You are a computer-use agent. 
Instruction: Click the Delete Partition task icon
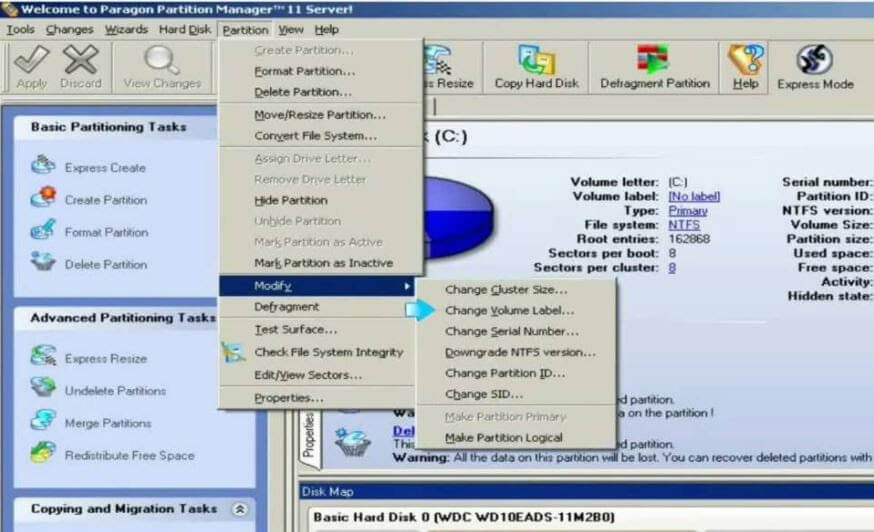click(x=43, y=262)
